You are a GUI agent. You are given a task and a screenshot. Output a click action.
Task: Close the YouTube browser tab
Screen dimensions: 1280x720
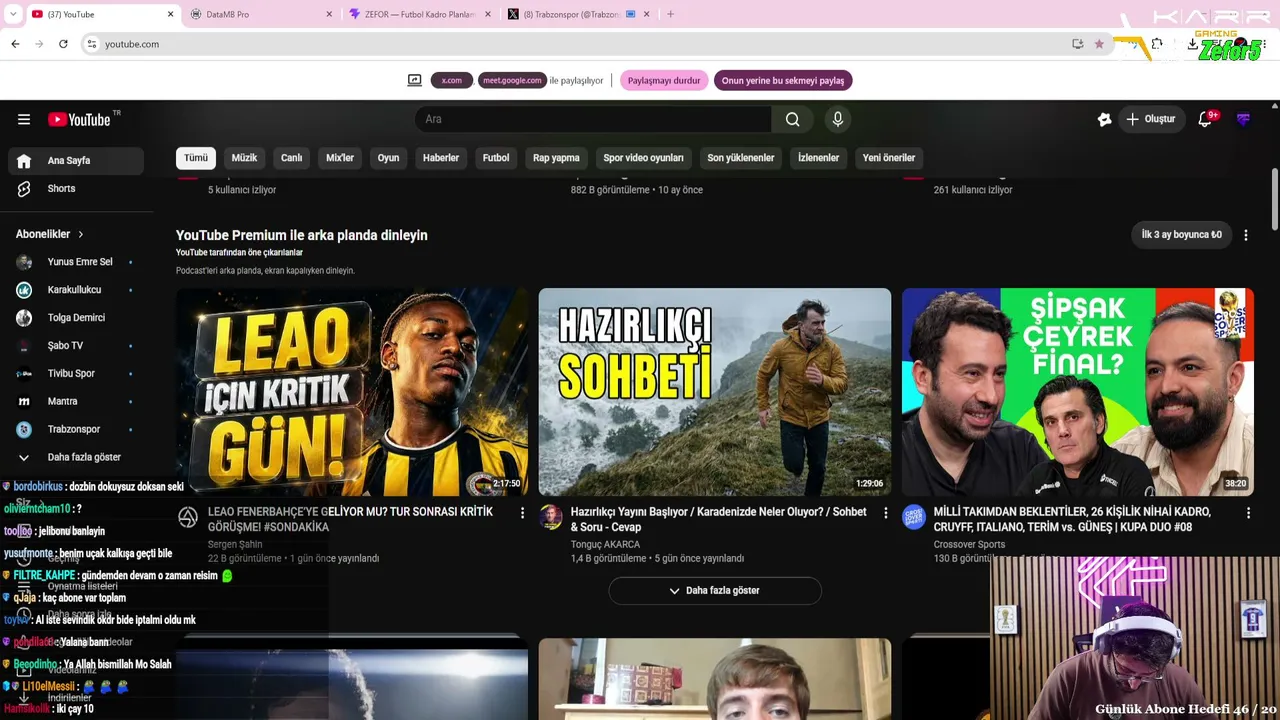pos(170,14)
